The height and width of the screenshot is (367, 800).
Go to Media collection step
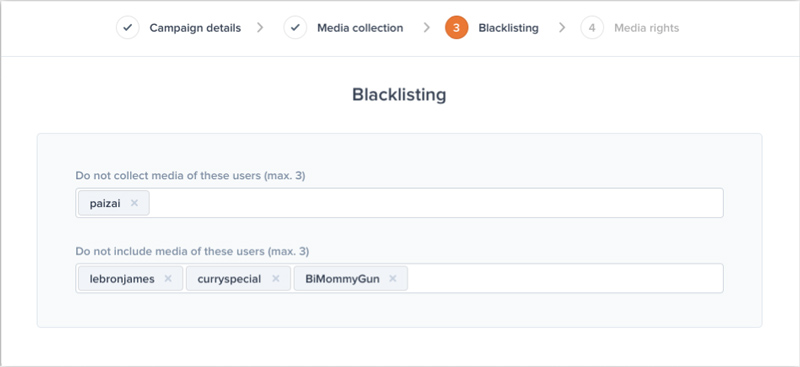pyautogui.click(x=360, y=28)
